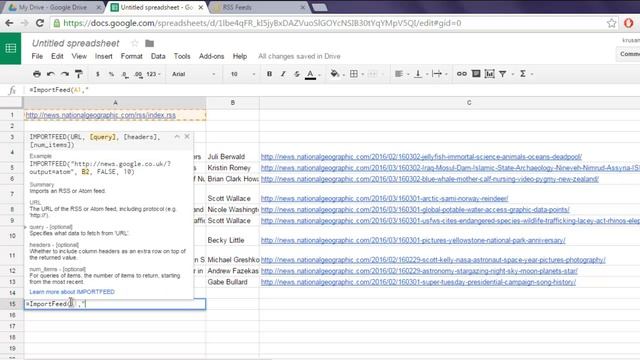Switch to My Drive browser tab

[x=53, y=7]
